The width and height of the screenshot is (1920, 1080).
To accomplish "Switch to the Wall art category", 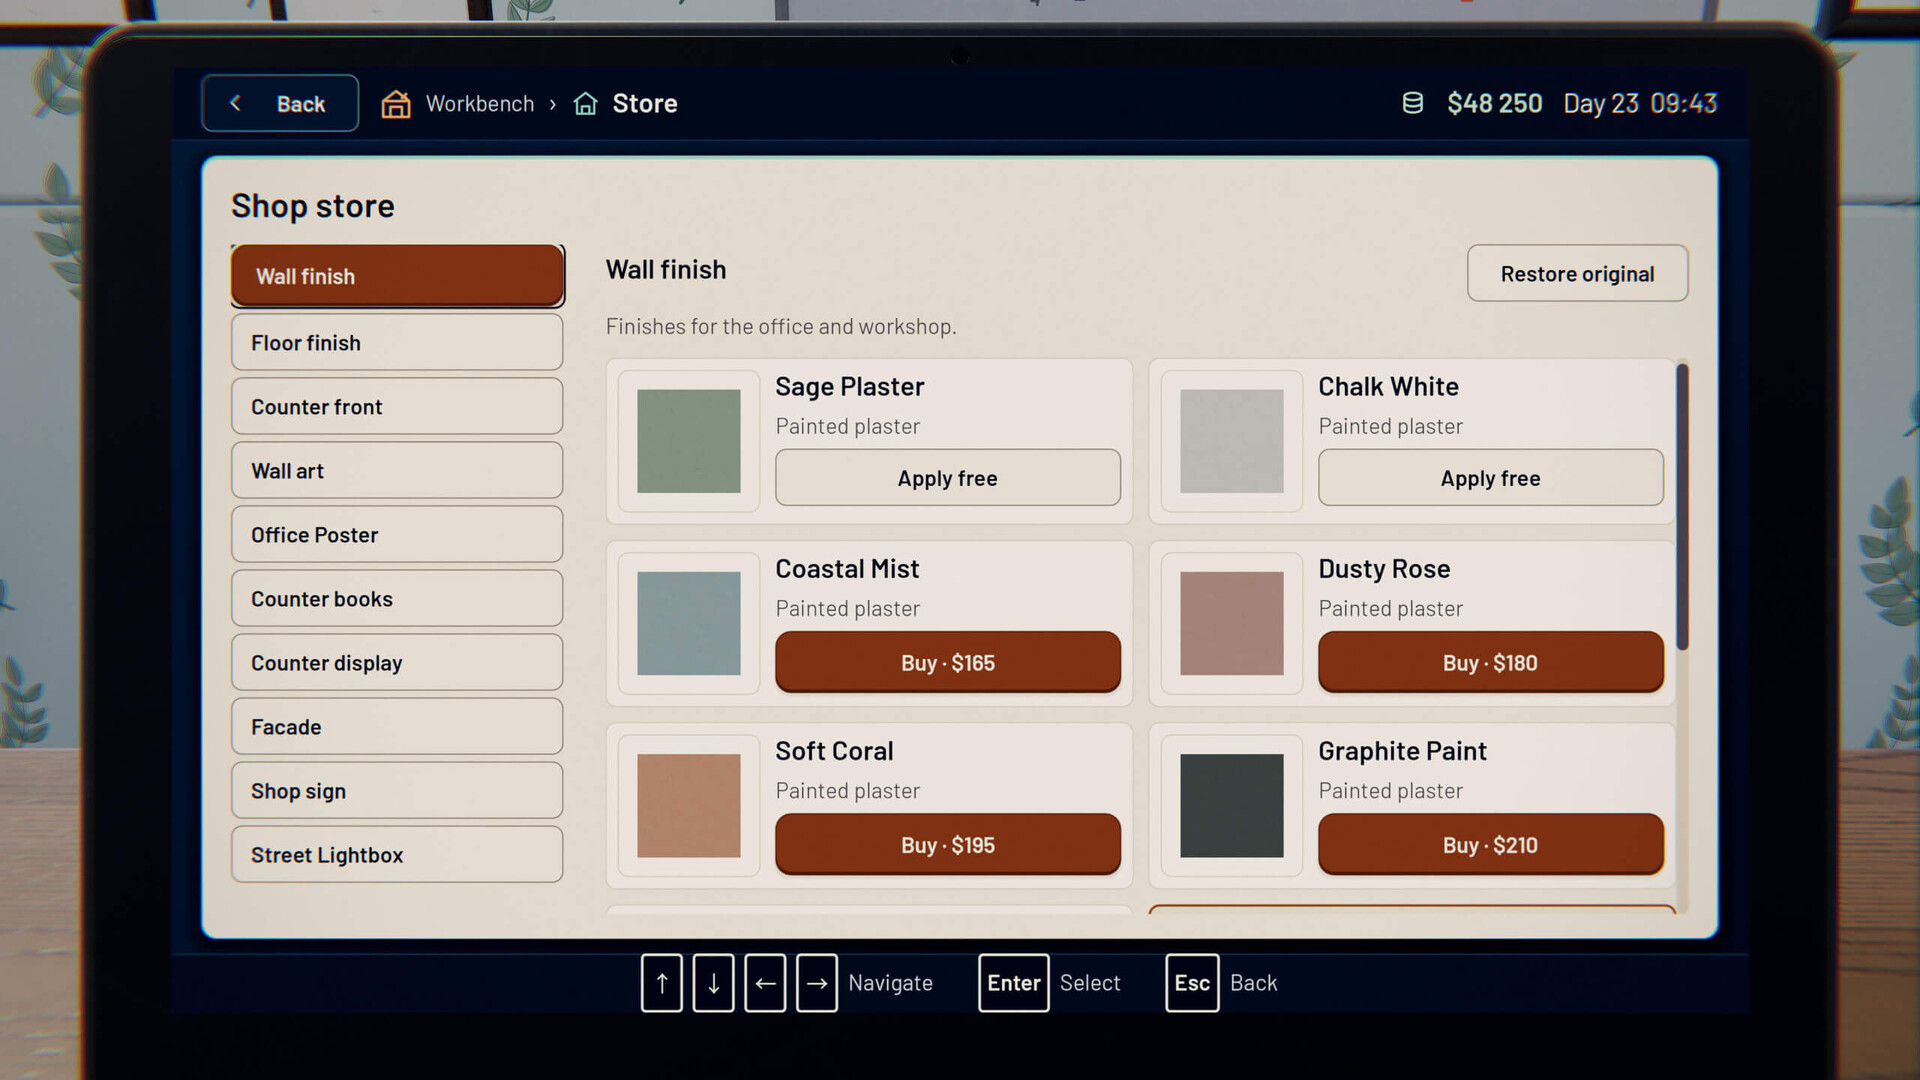I will (x=397, y=471).
